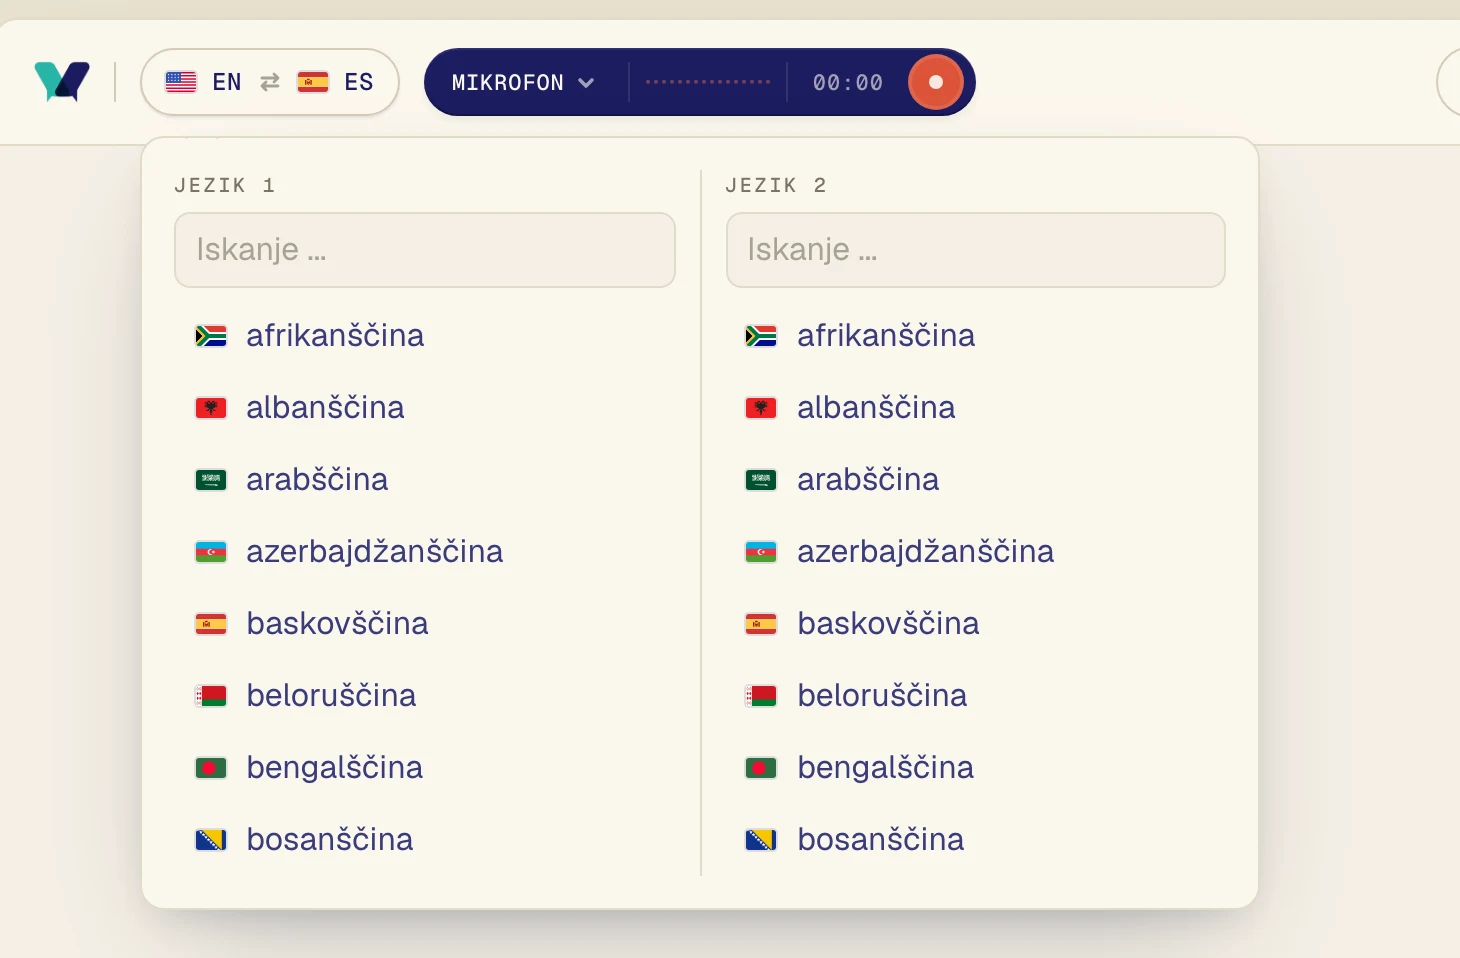
Task: Focus the Jezik 2 search field
Action: click(976, 250)
